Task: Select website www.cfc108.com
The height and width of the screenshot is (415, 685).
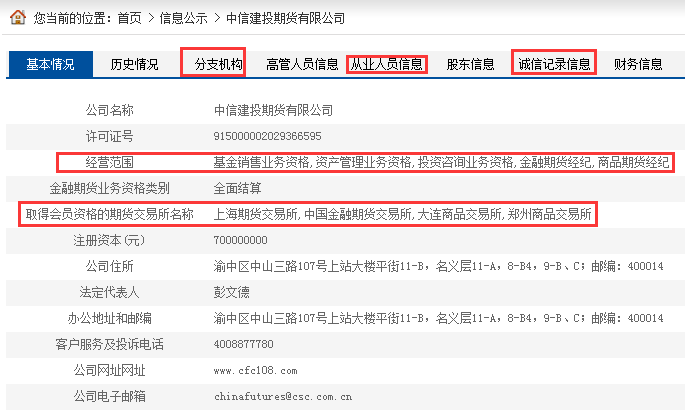Action: click(256, 371)
